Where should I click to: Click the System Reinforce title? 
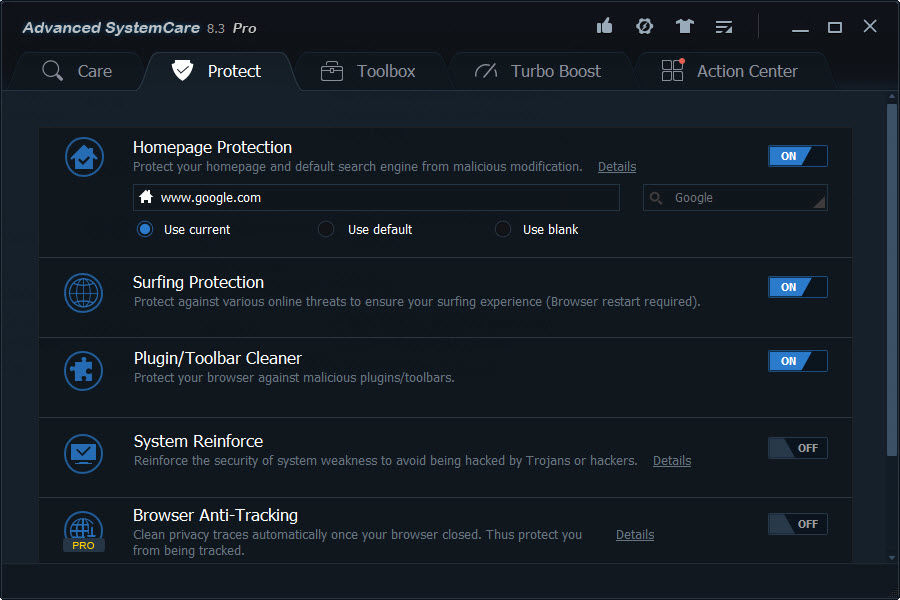198,441
